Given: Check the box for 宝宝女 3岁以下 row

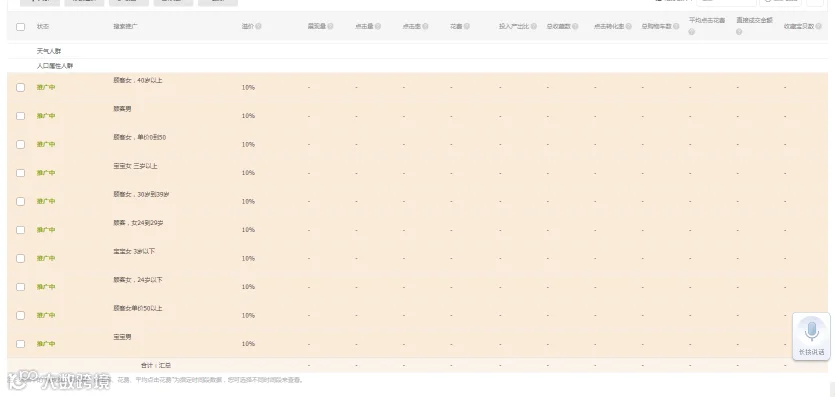Looking at the screenshot, I should pos(20,258).
